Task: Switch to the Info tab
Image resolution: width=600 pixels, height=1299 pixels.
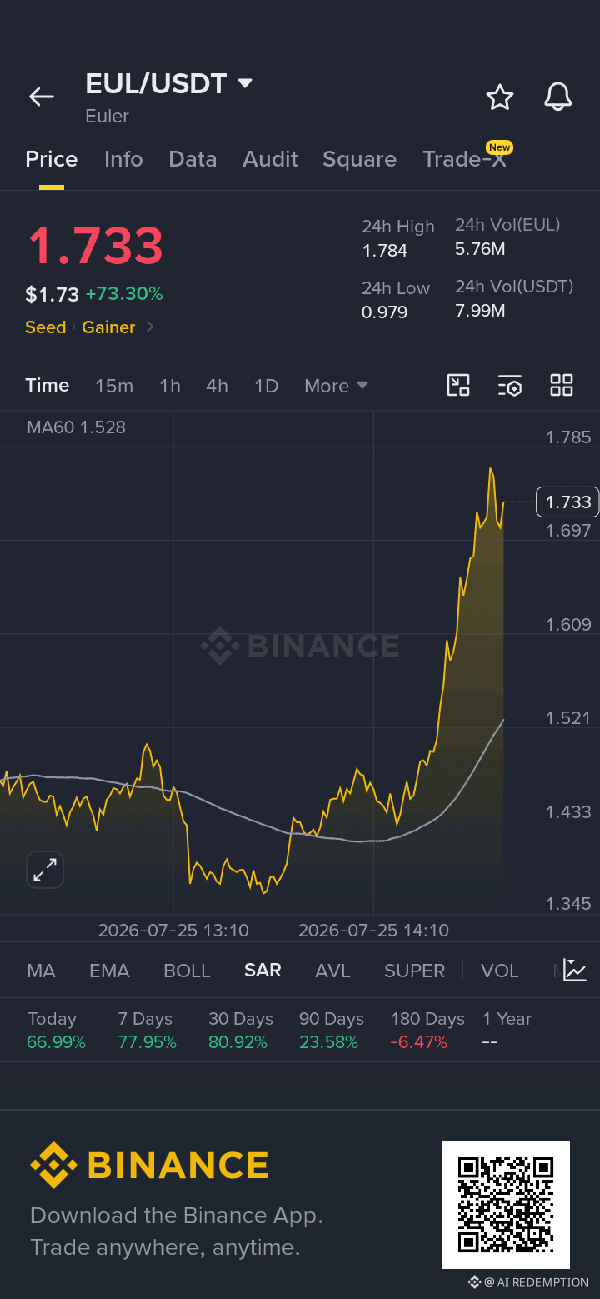Action: [124, 159]
